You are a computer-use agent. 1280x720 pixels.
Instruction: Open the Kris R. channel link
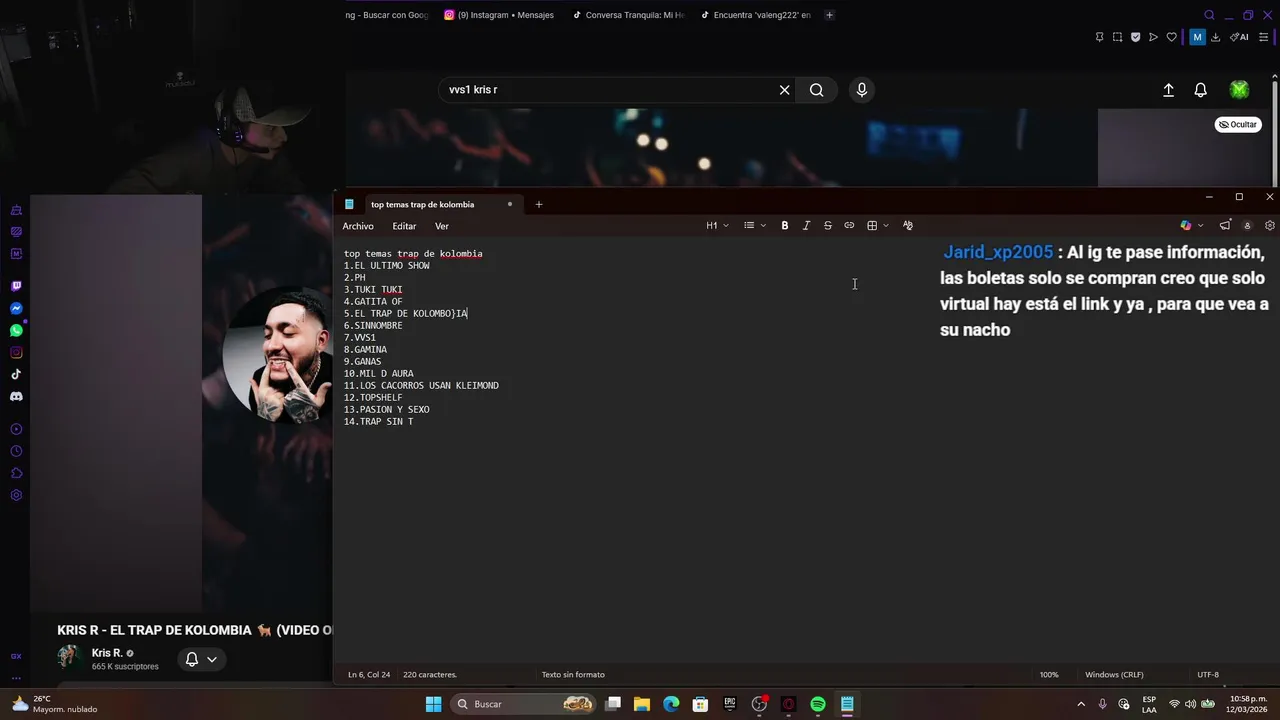pyautogui.click(x=107, y=653)
